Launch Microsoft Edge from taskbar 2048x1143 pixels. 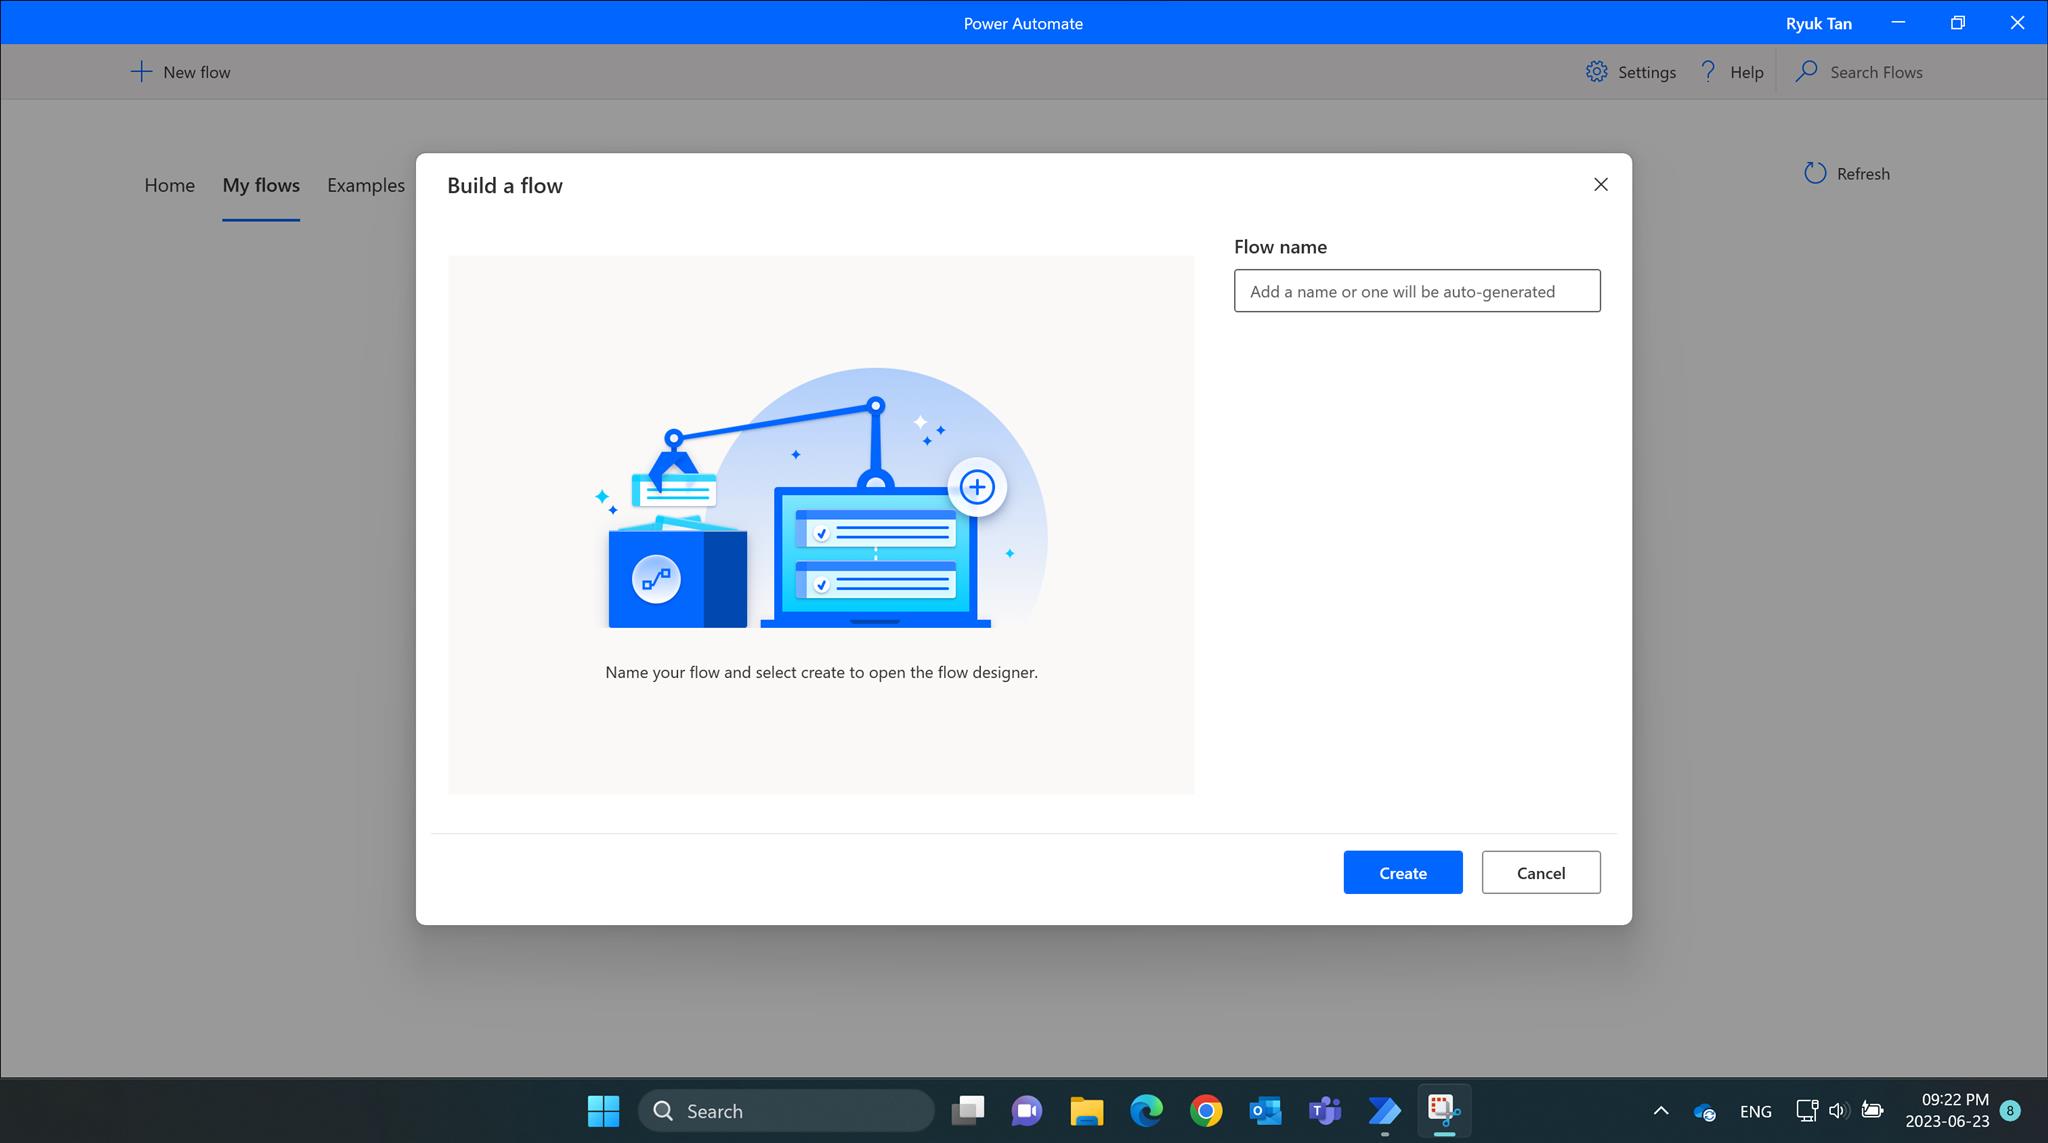[x=1146, y=1111]
